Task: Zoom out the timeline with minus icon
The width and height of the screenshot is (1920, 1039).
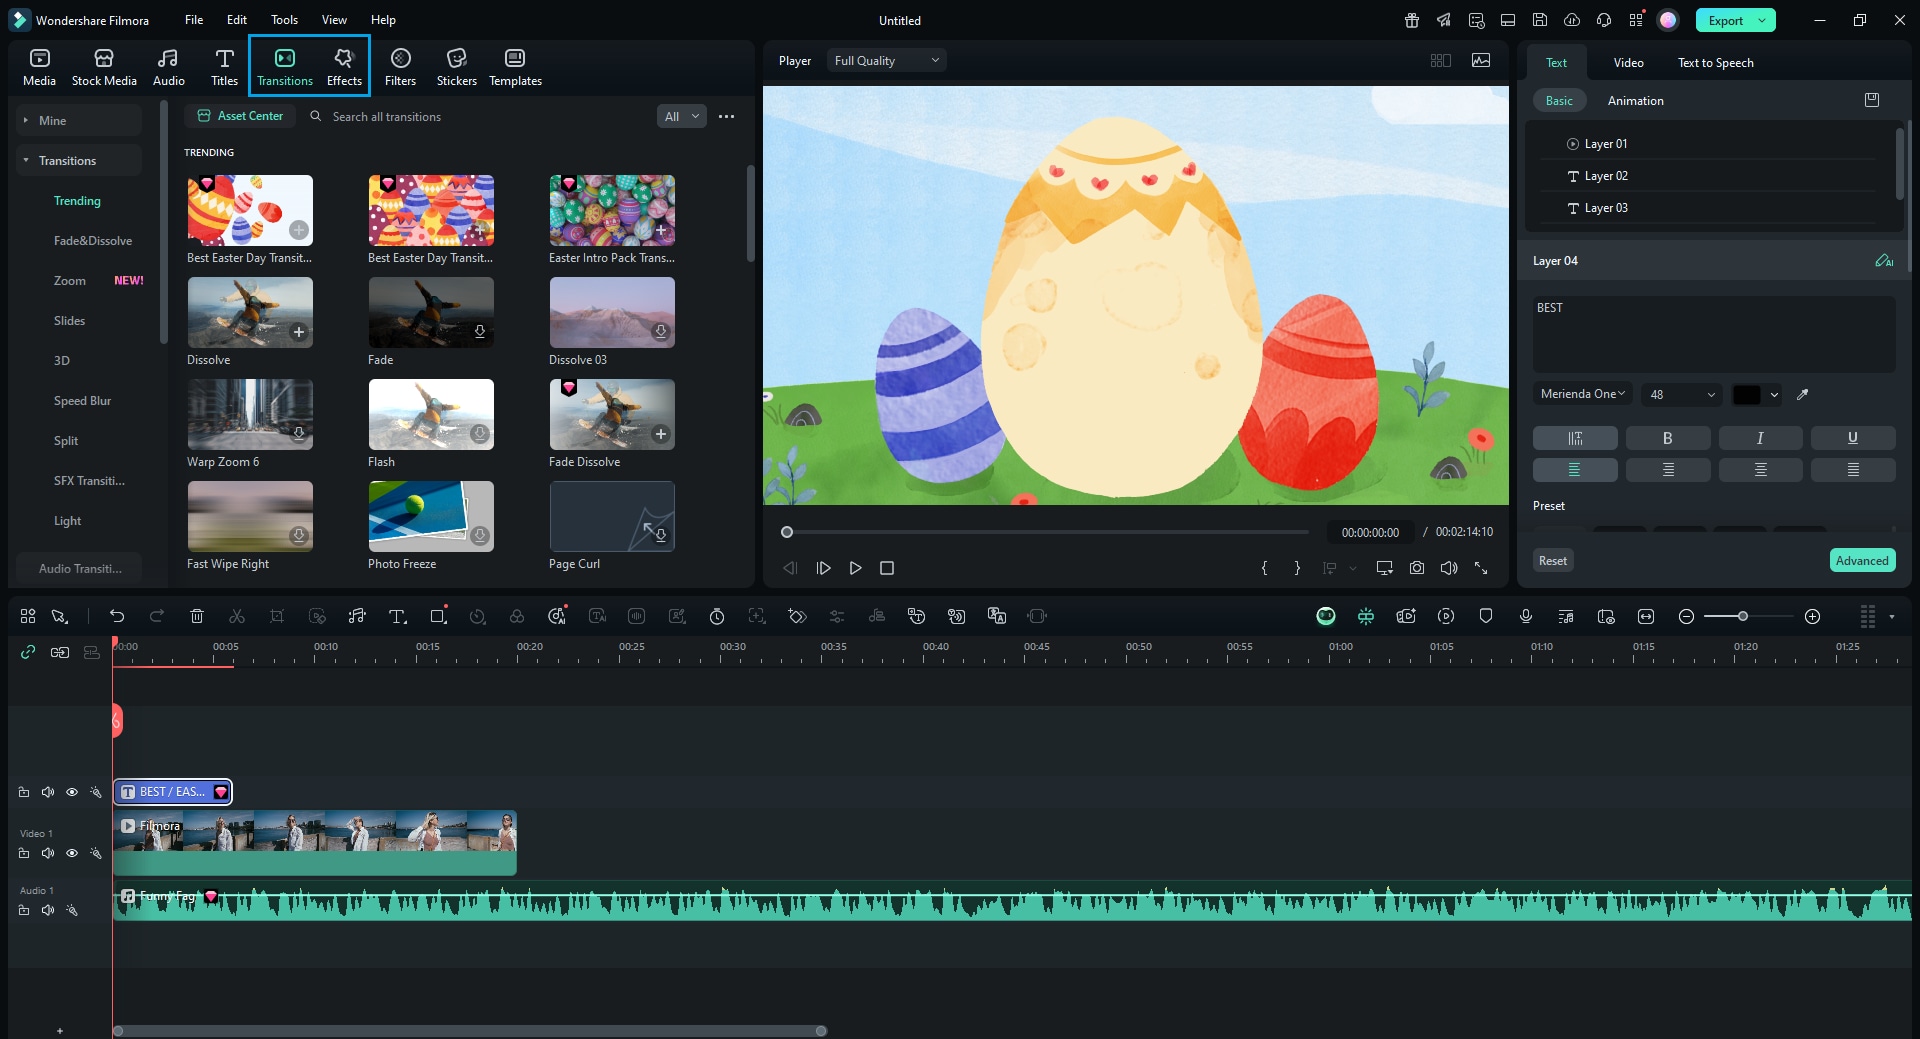Action: pos(1686,616)
